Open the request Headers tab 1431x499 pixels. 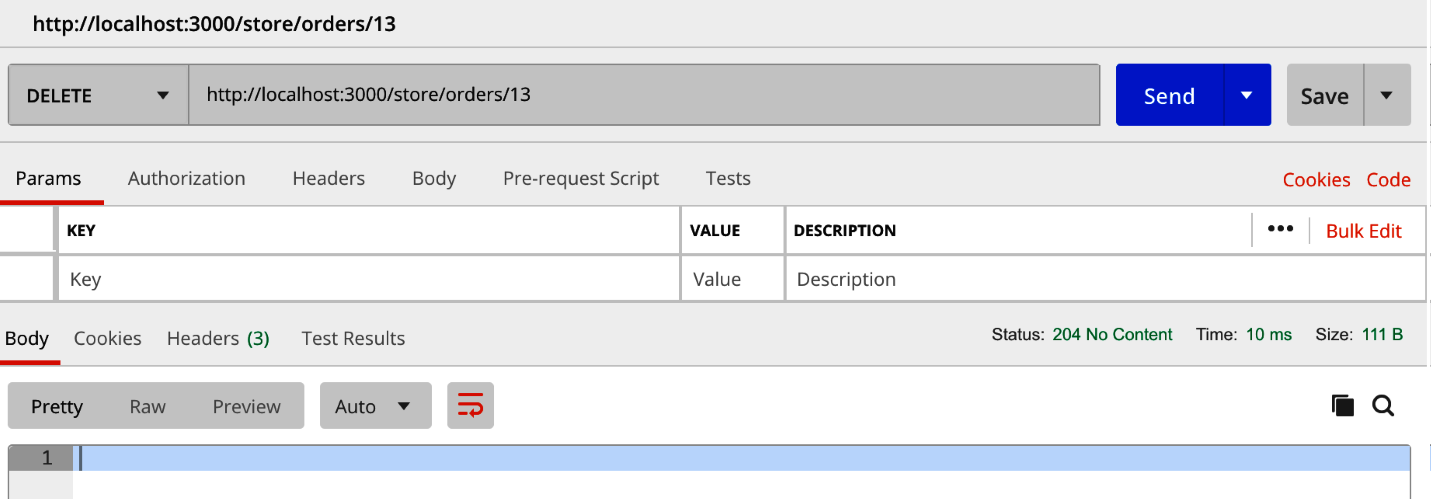click(328, 178)
